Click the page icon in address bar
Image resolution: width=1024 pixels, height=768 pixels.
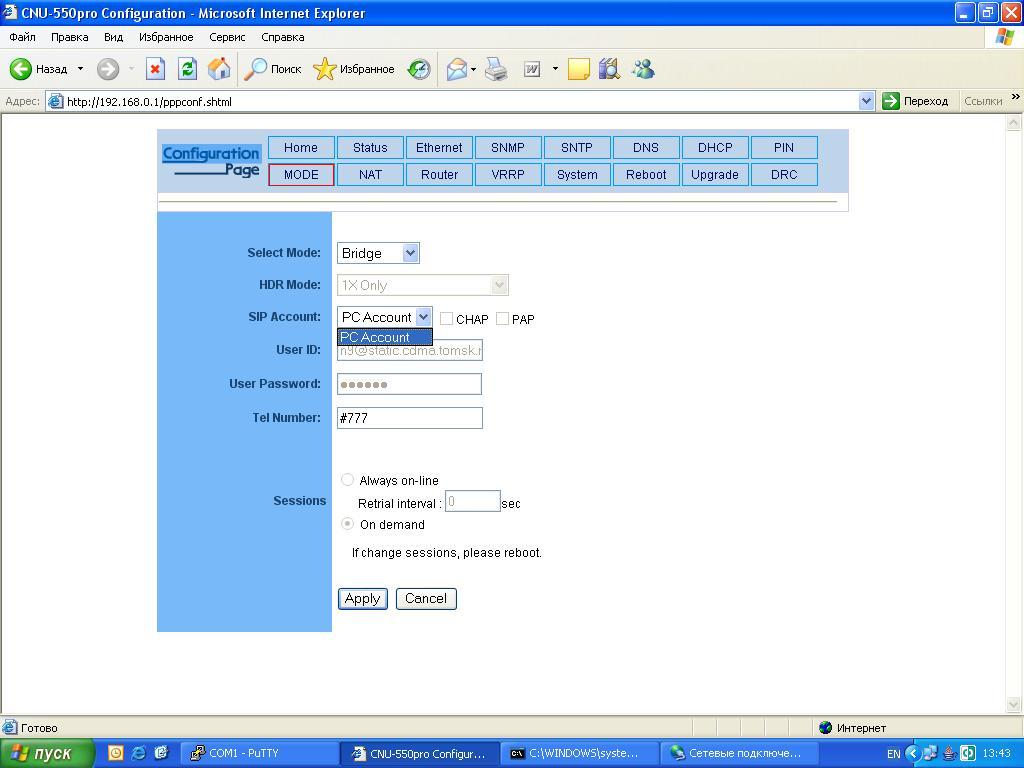[56, 101]
